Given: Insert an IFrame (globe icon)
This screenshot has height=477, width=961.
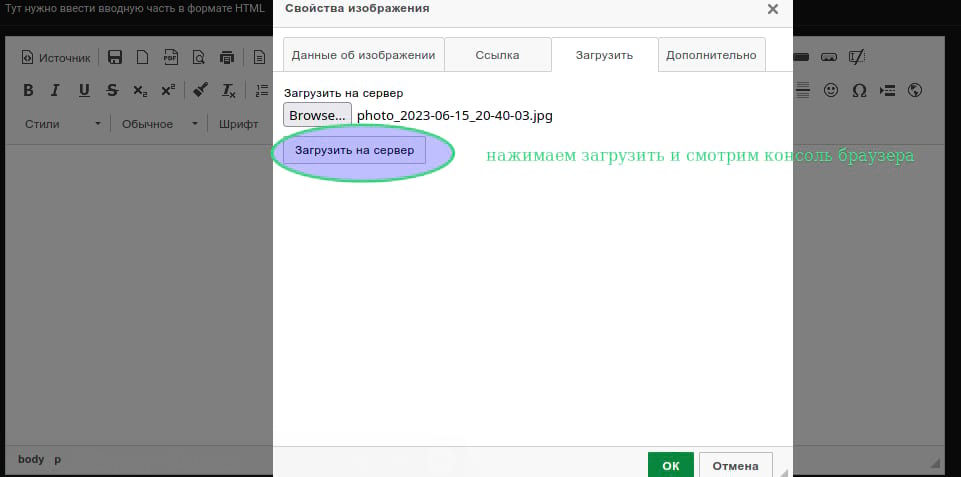Looking at the screenshot, I should click(x=915, y=91).
